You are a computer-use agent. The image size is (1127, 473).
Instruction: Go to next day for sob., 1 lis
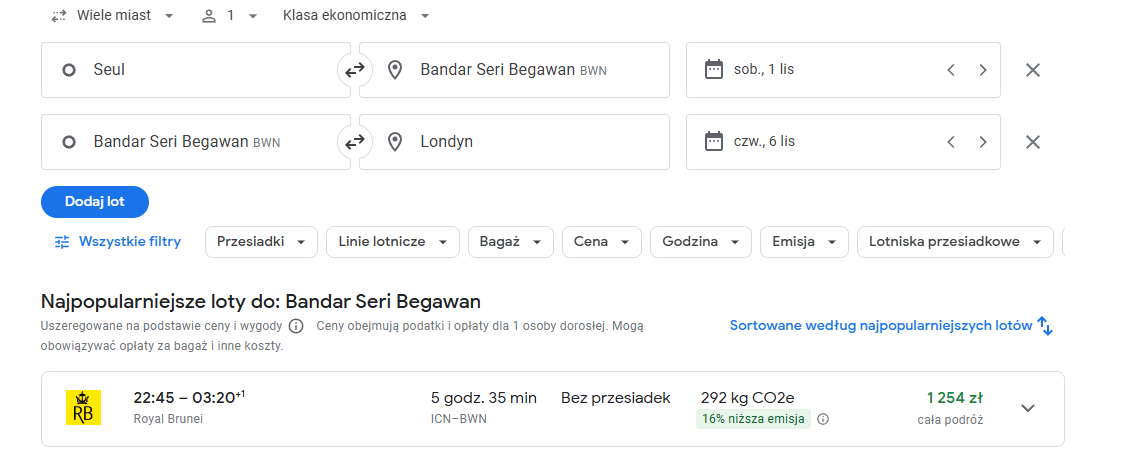tap(983, 70)
